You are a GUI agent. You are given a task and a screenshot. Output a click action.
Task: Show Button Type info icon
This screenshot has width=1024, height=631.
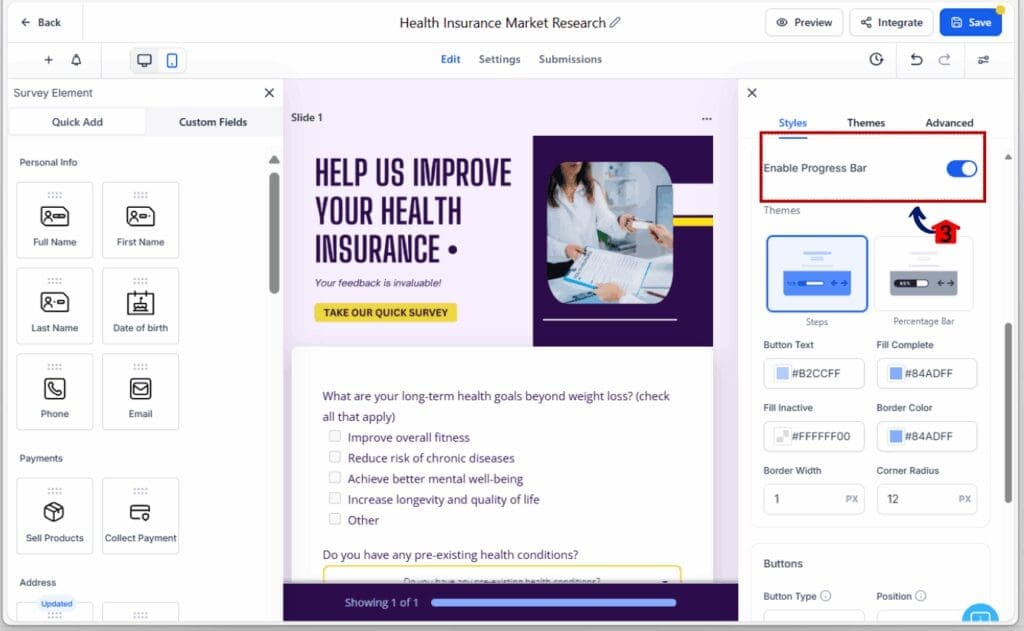(x=825, y=596)
